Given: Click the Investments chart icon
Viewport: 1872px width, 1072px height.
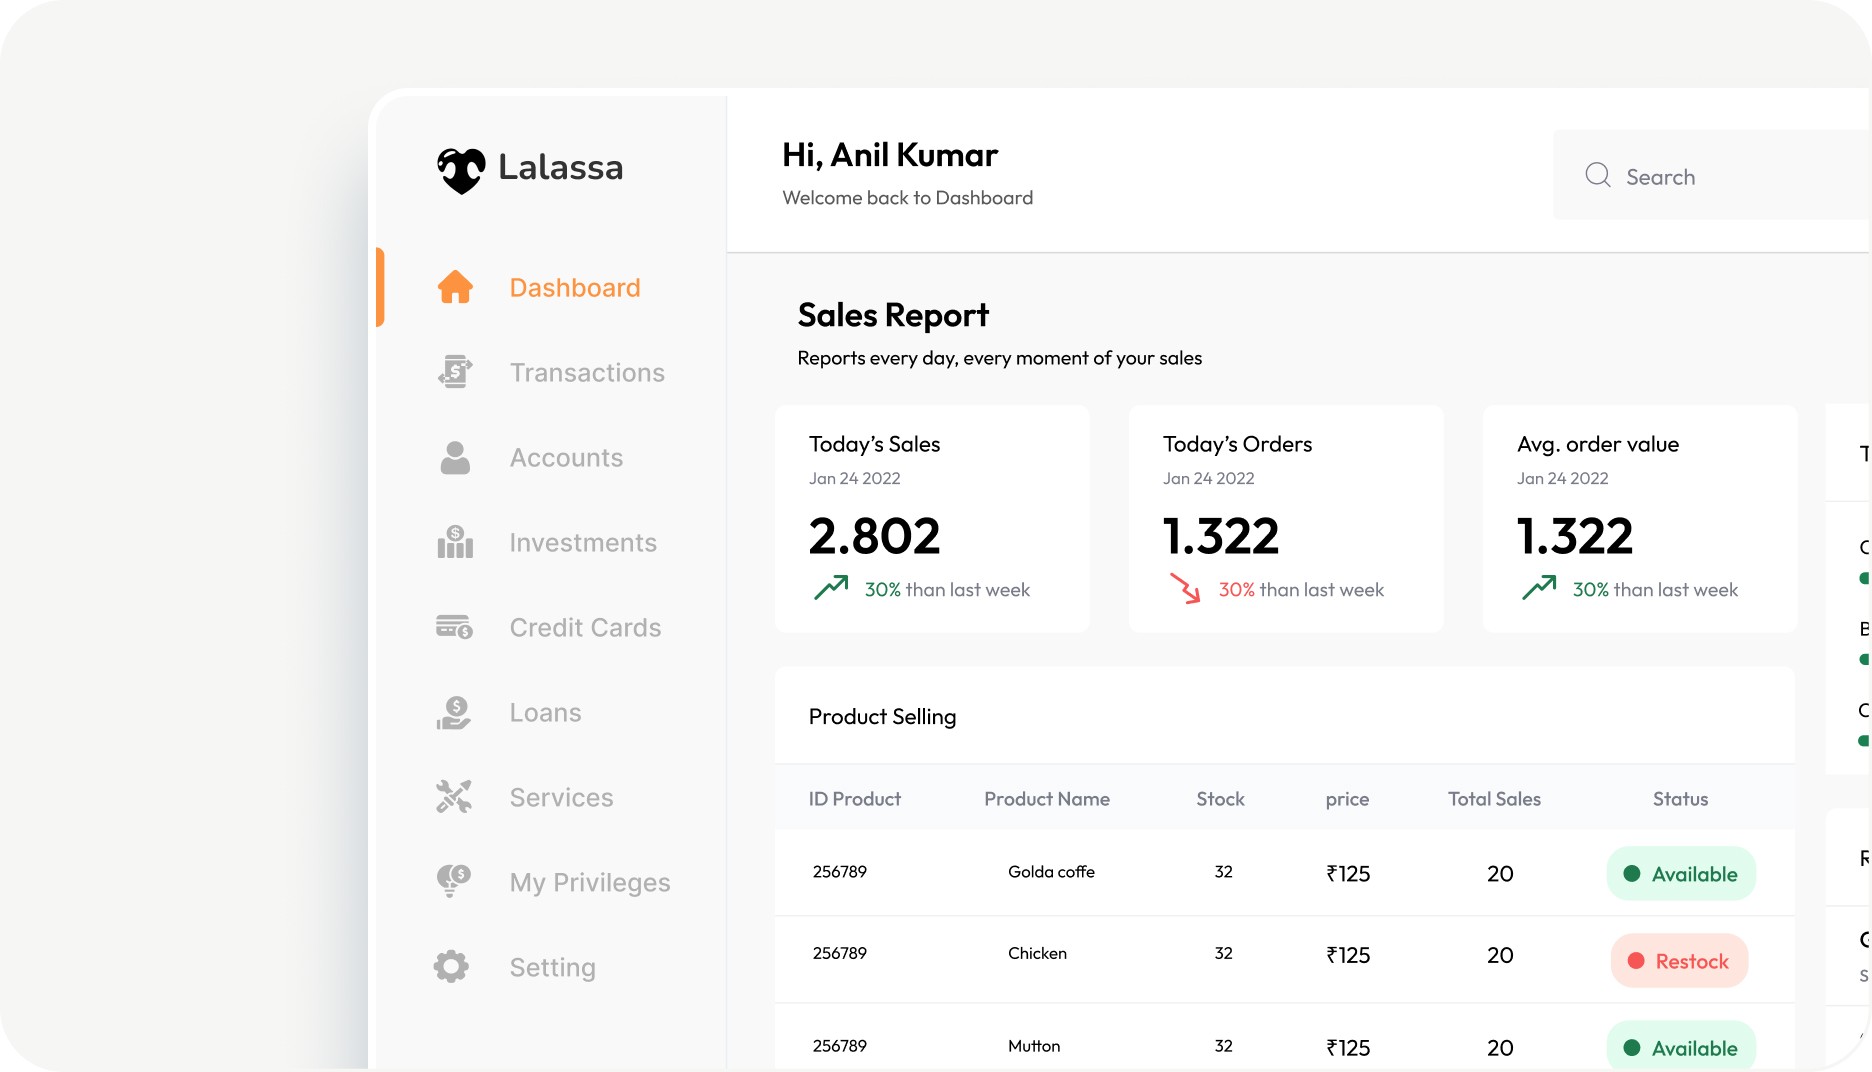Looking at the screenshot, I should tap(455, 542).
